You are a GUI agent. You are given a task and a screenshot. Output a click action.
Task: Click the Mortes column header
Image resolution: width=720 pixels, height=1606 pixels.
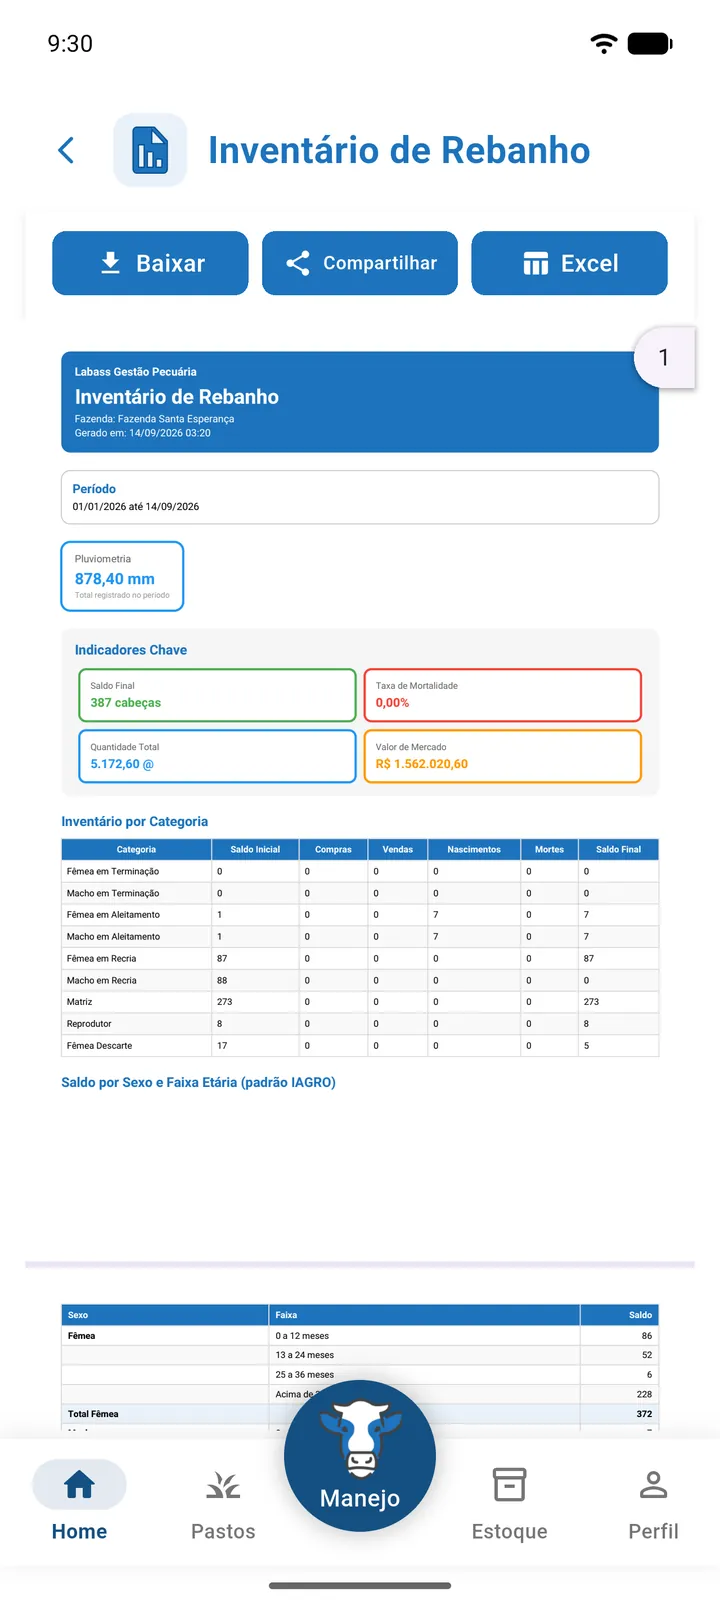(x=549, y=849)
